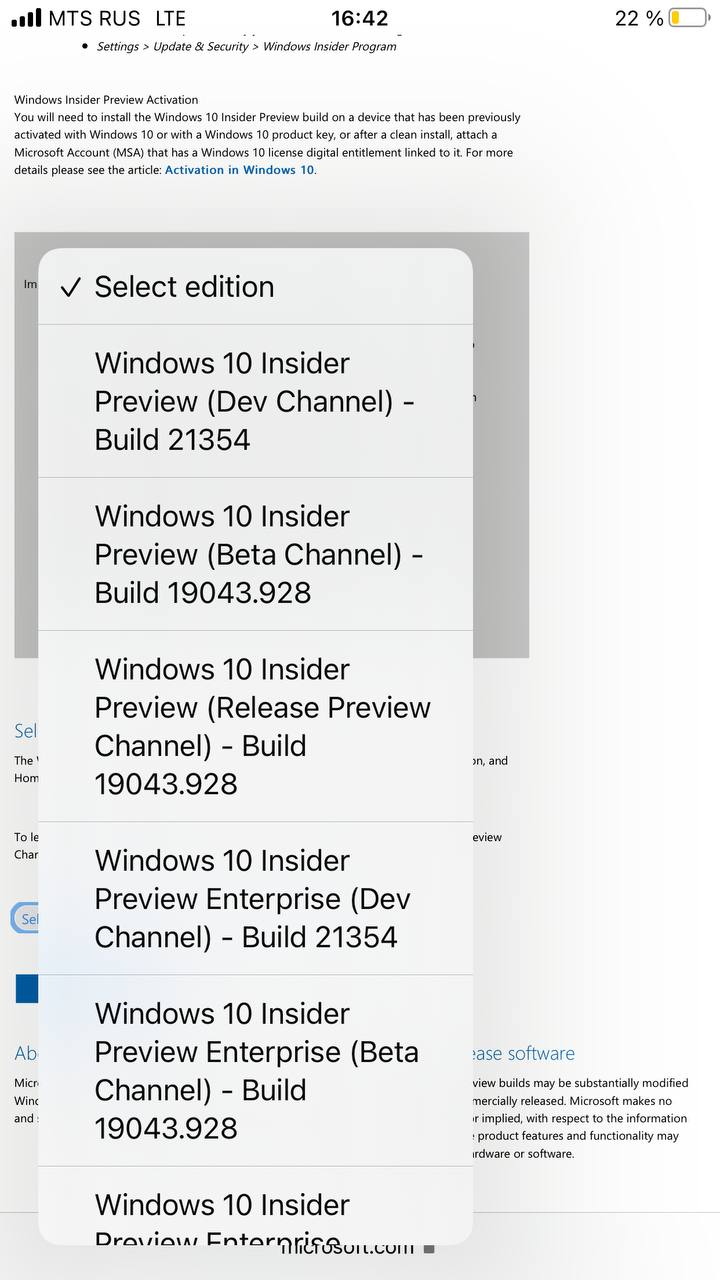This screenshot has width=720, height=1280.
Task: Tap the 'Windows Insider Preview Activation' heading
Action: click(x=106, y=100)
